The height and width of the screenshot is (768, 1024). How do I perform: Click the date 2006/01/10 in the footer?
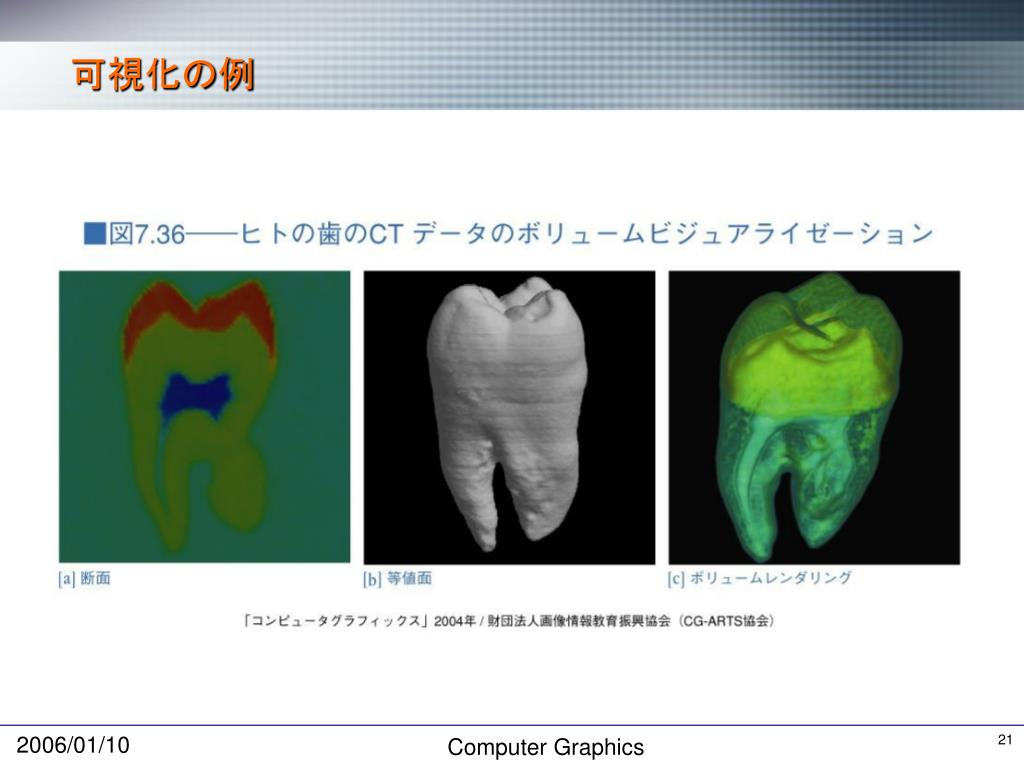(x=72, y=744)
